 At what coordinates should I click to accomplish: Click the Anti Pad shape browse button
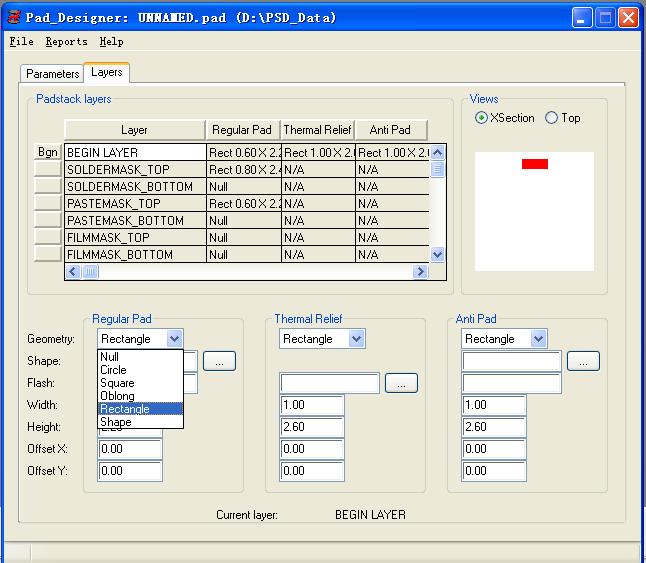coord(583,361)
